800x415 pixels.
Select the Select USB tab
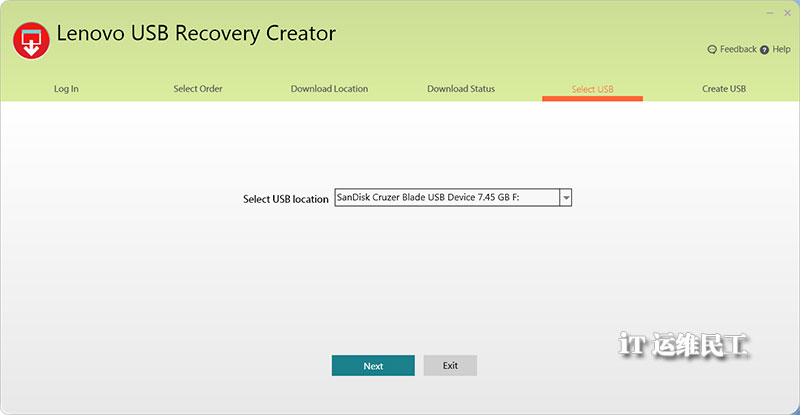[592, 89]
